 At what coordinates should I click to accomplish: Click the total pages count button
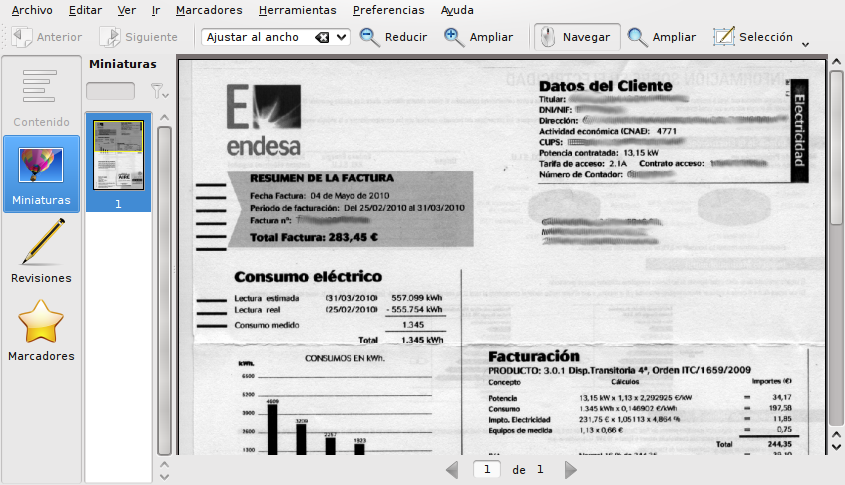(x=540, y=469)
